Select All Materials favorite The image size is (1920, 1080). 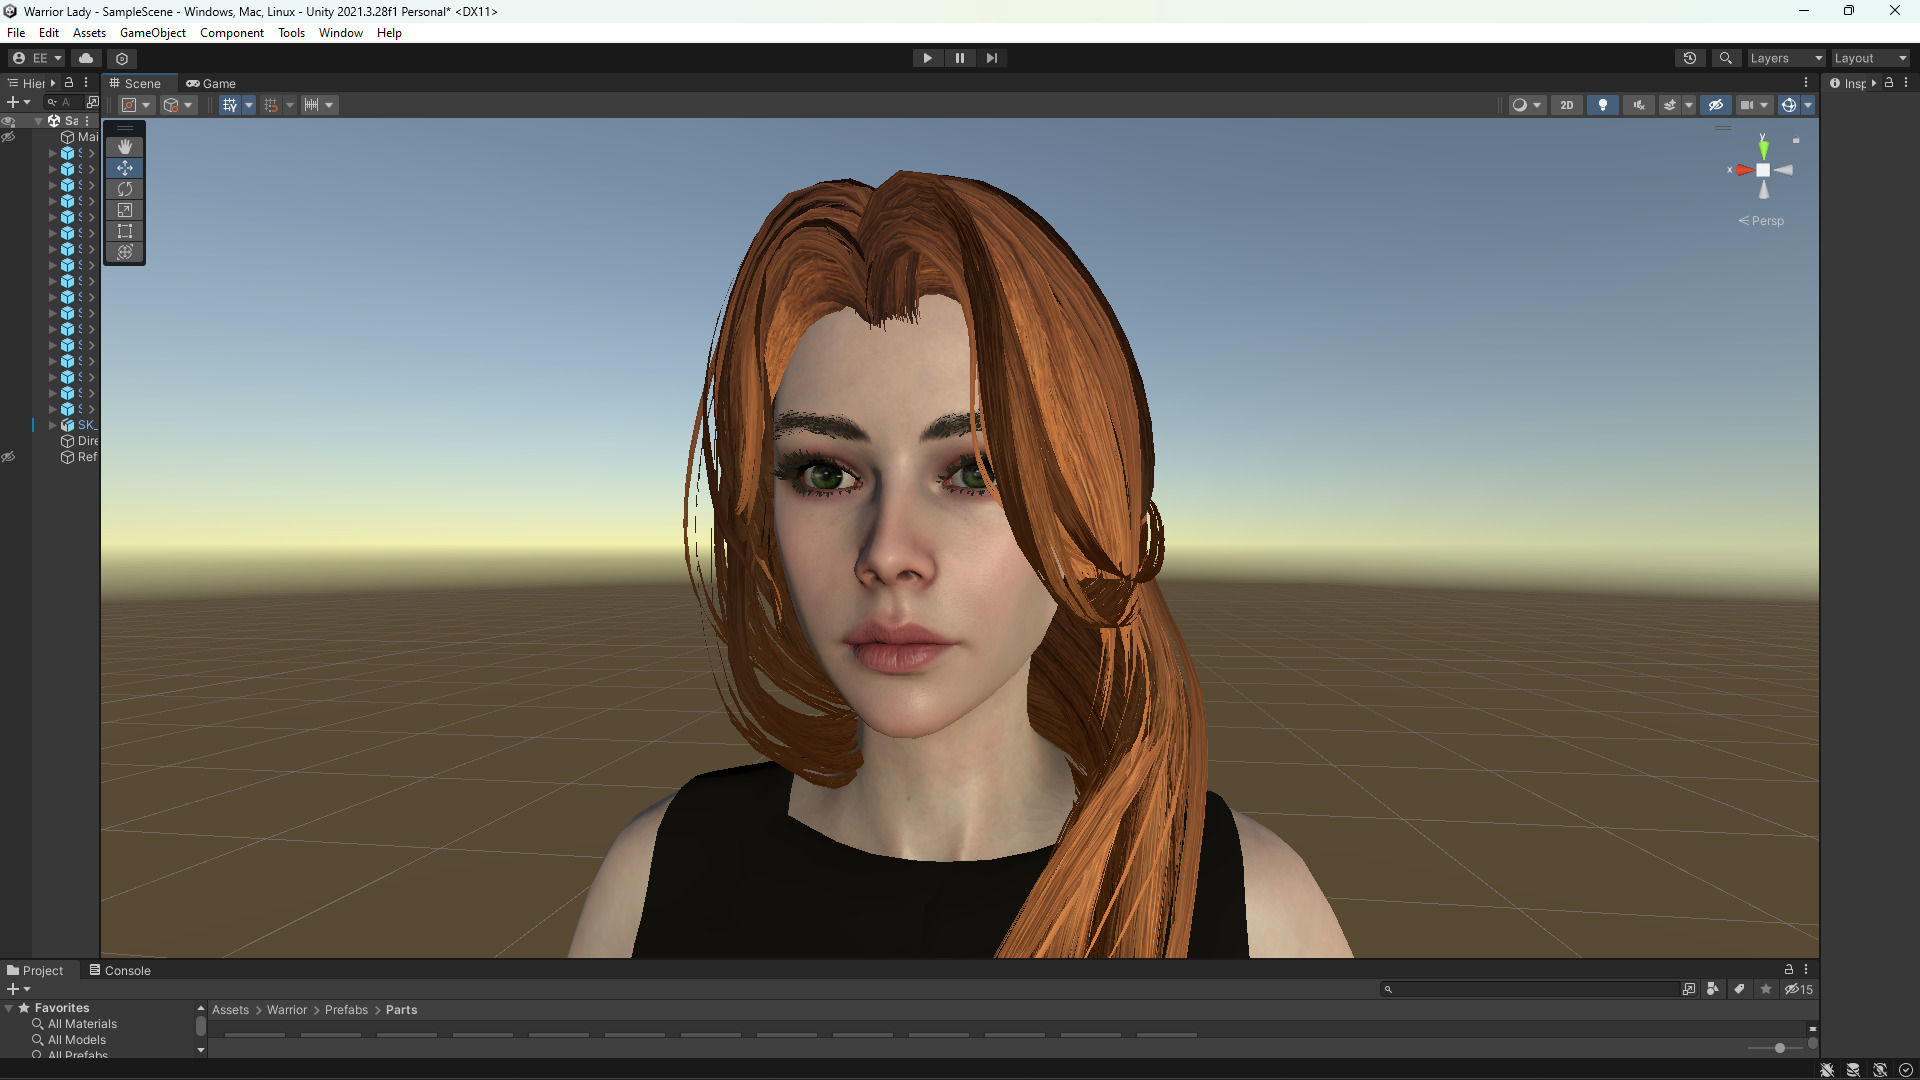tap(82, 1024)
